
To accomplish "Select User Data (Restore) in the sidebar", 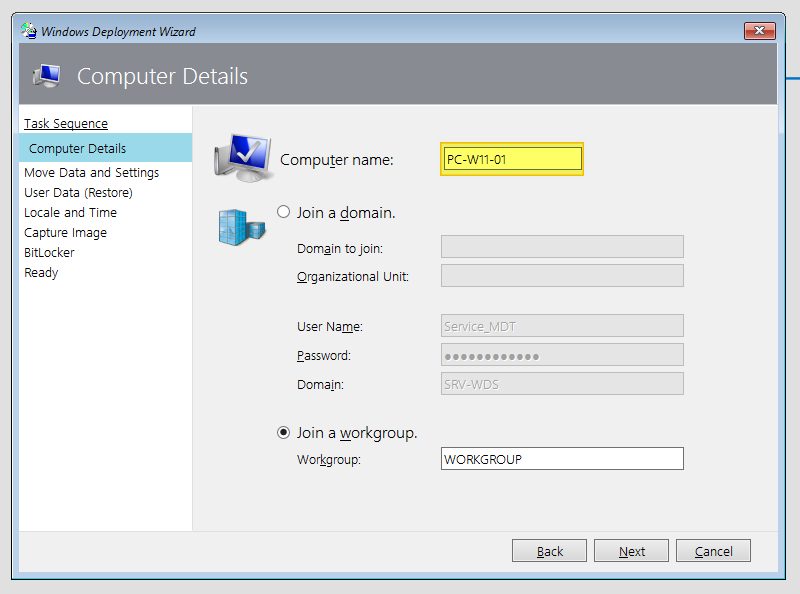I will 81,192.
